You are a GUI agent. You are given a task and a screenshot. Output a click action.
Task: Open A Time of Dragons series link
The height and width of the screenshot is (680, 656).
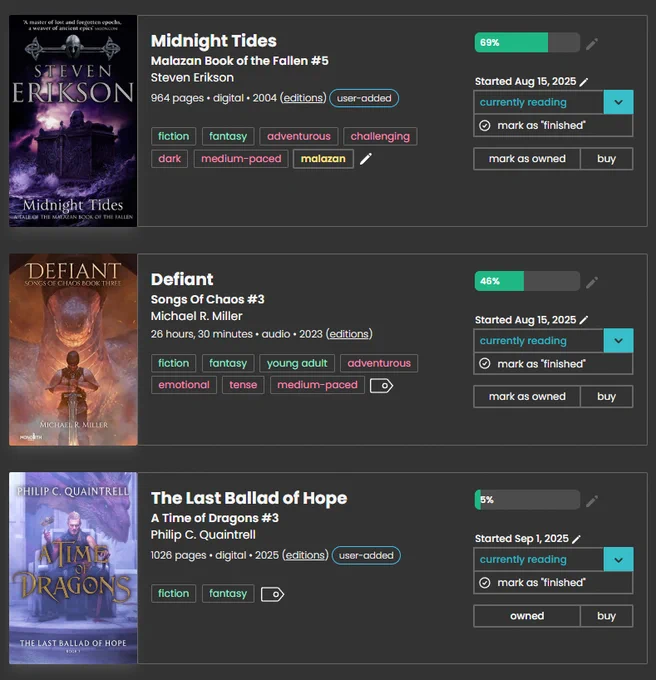tap(215, 518)
